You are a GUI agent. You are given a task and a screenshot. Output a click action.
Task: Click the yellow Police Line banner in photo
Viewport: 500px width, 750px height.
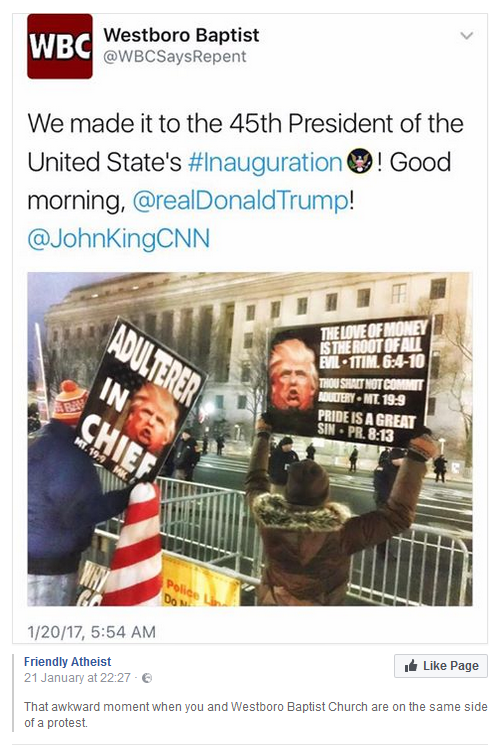point(201,583)
